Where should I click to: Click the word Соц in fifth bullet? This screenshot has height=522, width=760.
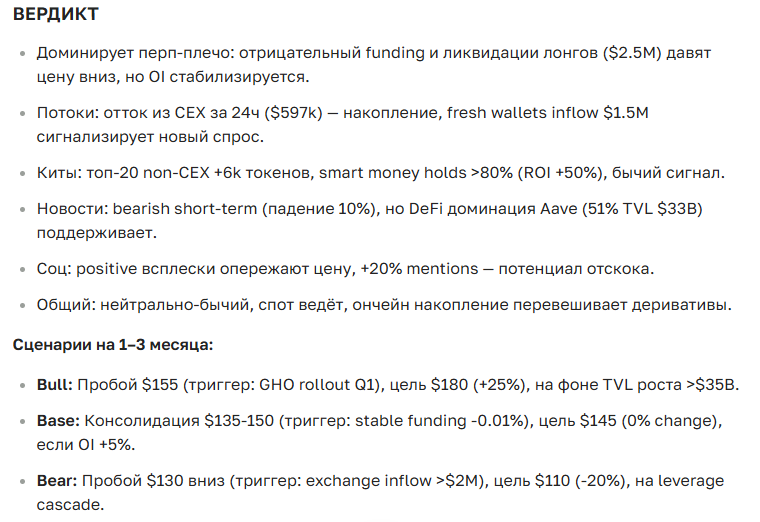pos(54,270)
